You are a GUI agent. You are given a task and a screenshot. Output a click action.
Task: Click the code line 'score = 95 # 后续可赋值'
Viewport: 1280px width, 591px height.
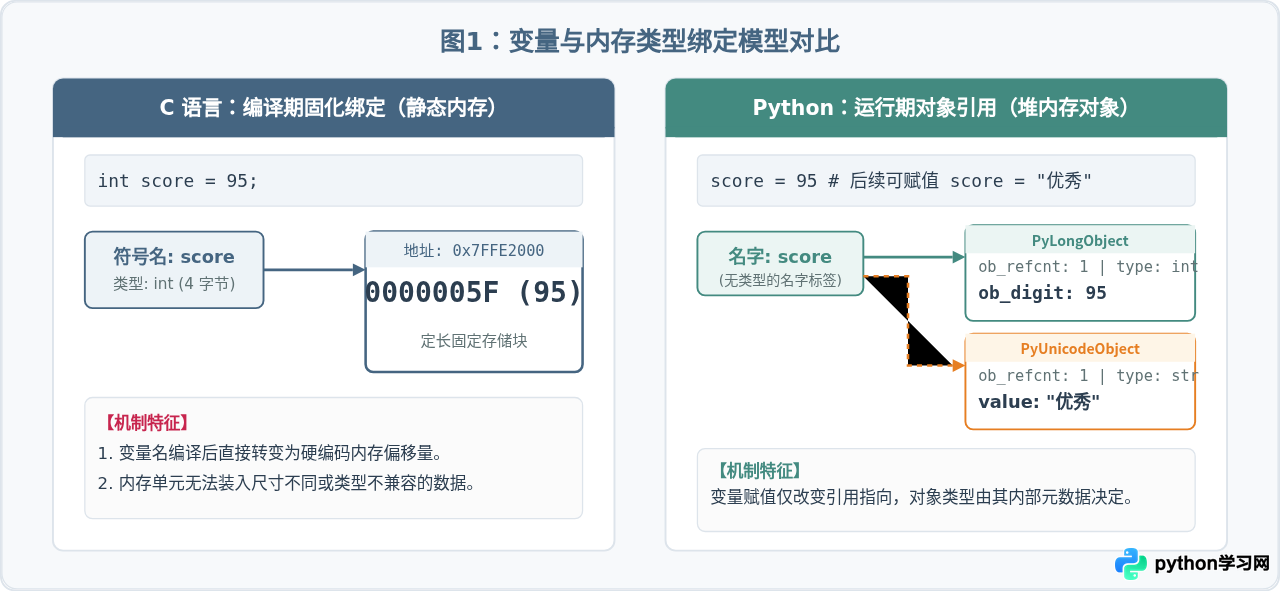tap(901, 181)
